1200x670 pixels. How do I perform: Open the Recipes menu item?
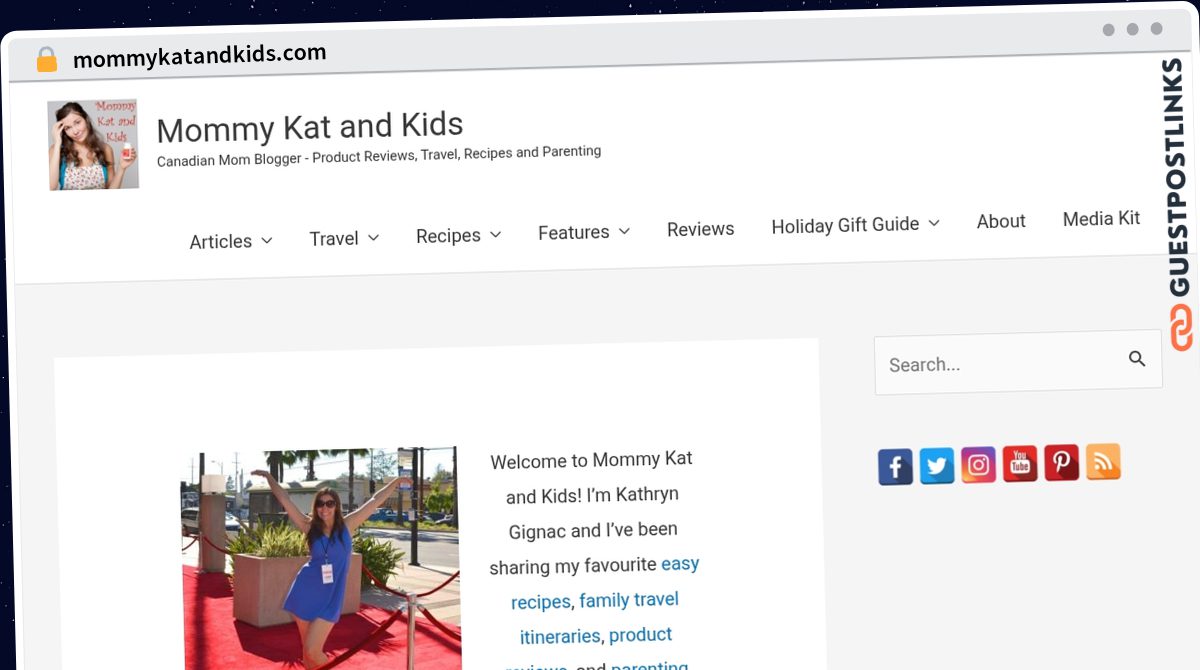448,236
